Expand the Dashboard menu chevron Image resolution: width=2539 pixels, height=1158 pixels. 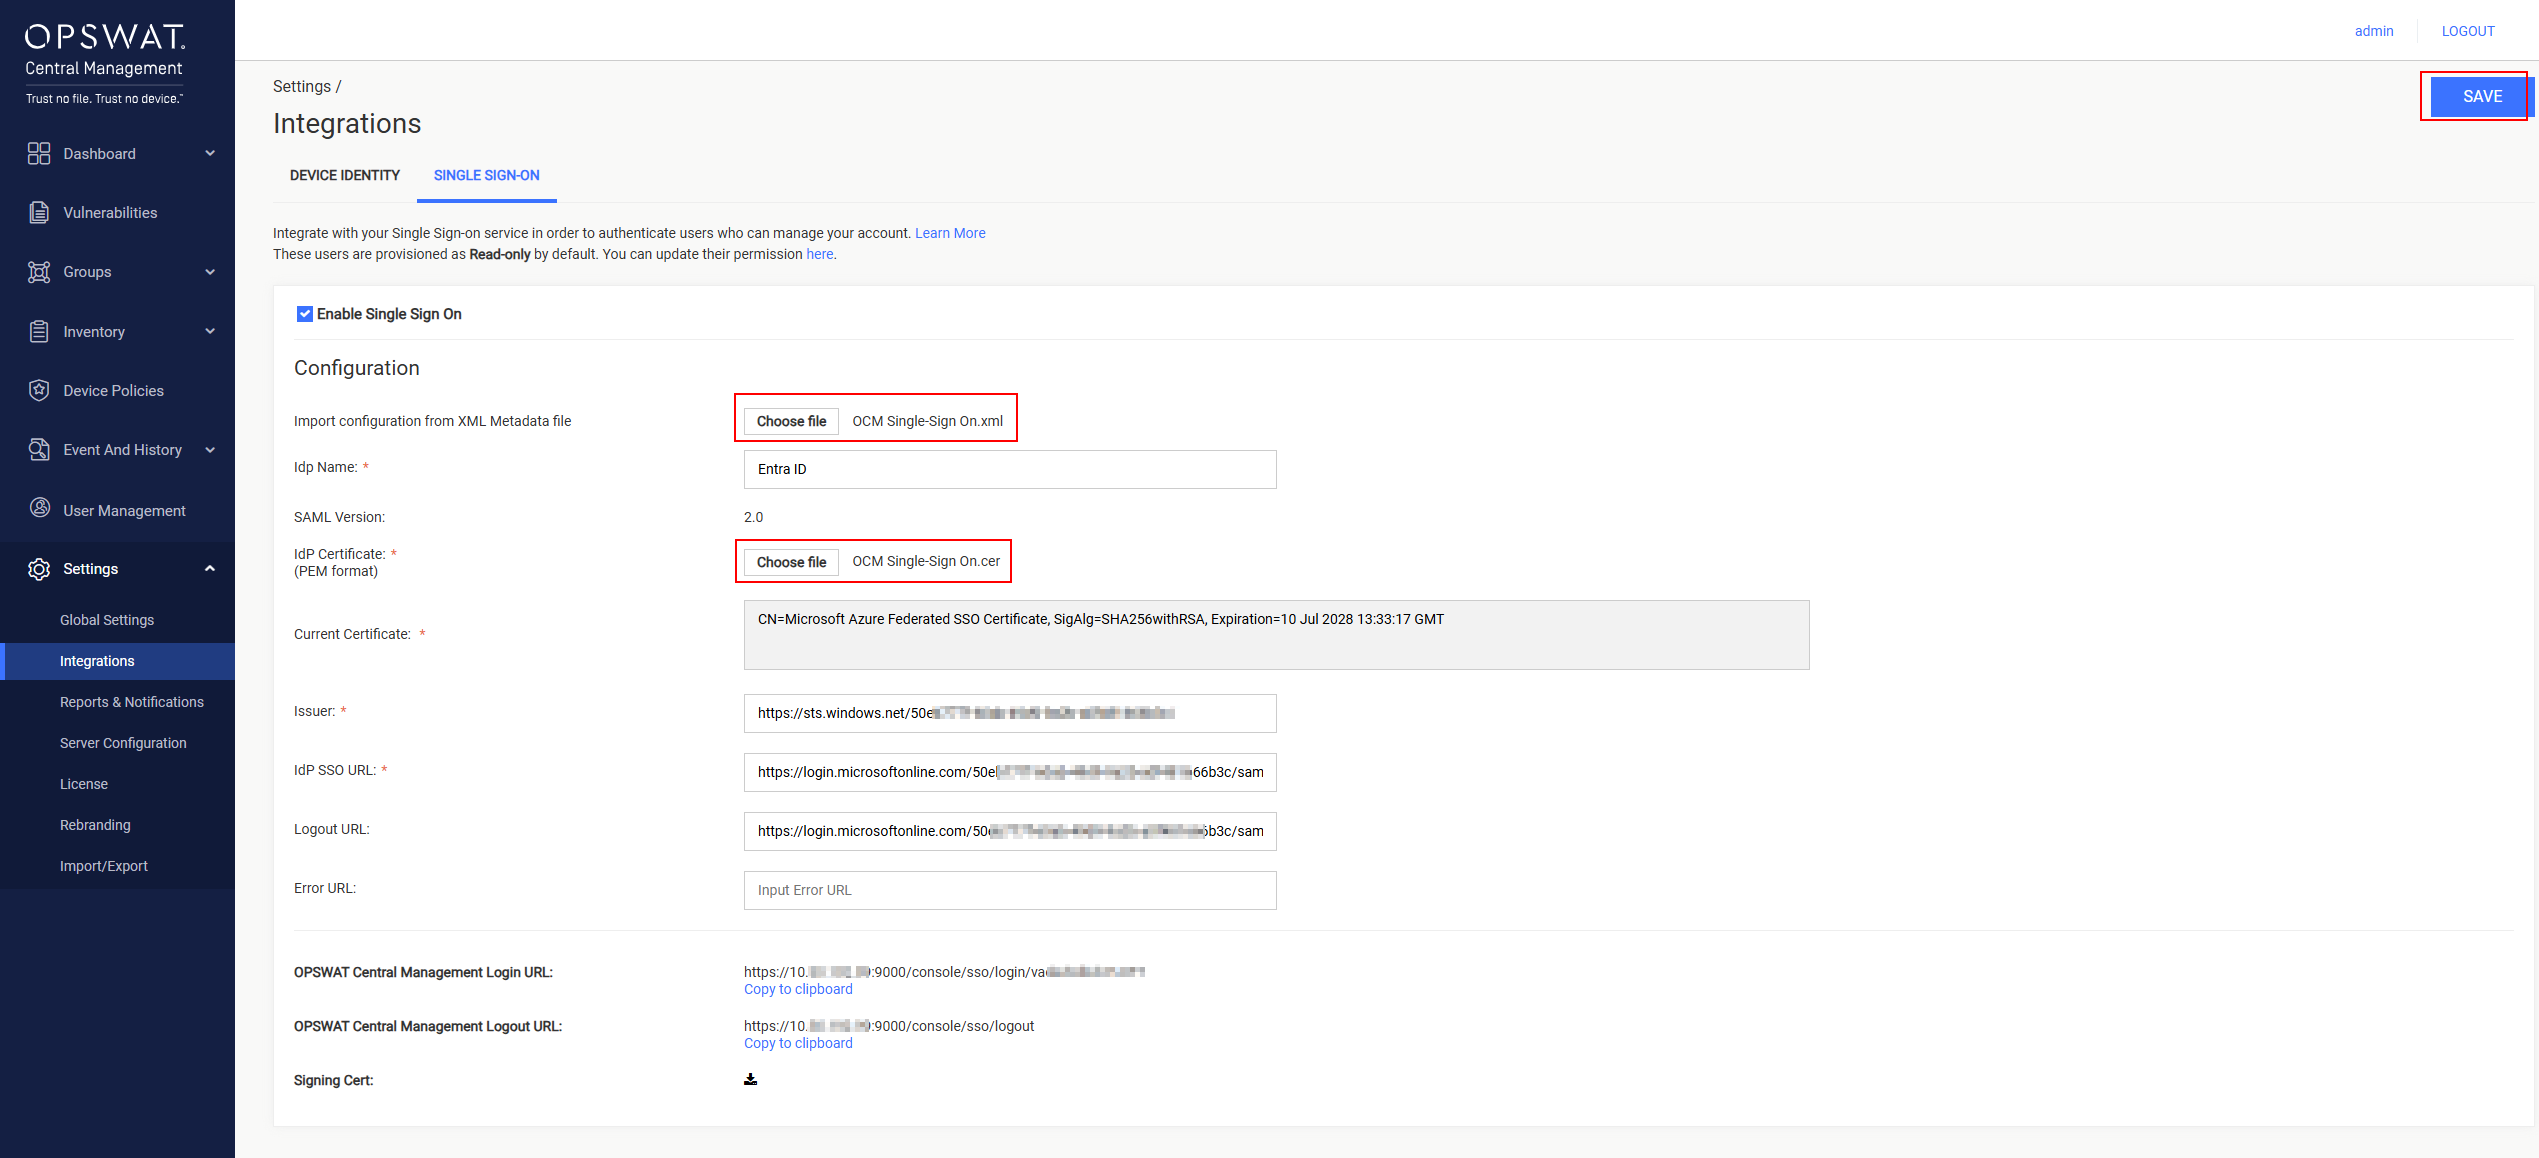pyautogui.click(x=210, y=153)
